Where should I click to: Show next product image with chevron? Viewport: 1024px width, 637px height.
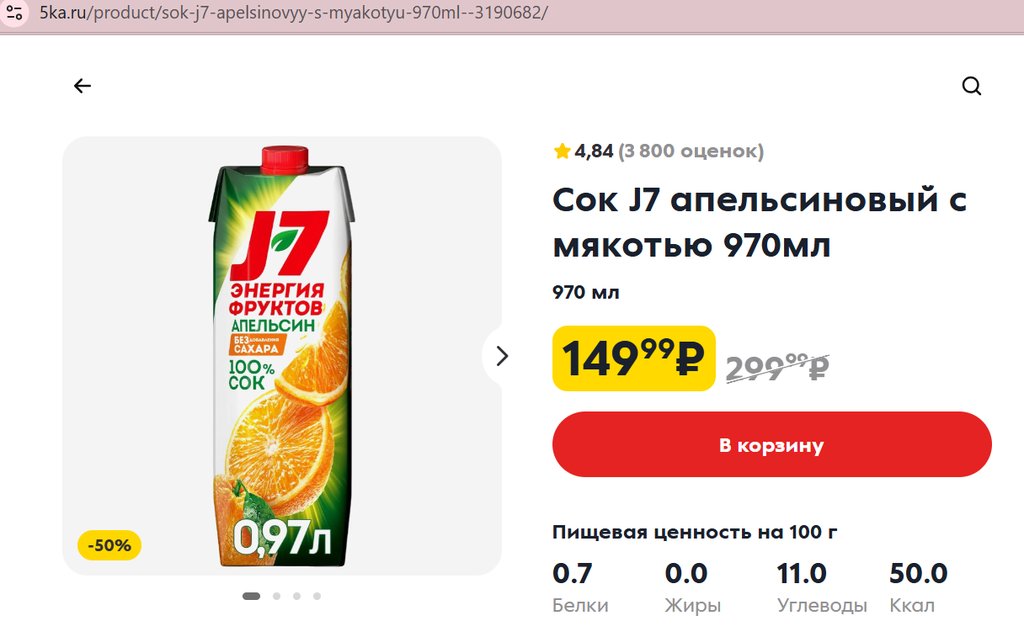pyautogui.click(x=502, y=356)
